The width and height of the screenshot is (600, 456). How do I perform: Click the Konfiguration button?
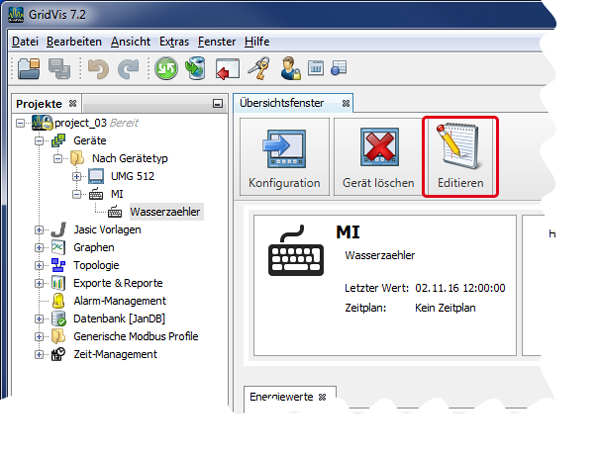point(284,157)
